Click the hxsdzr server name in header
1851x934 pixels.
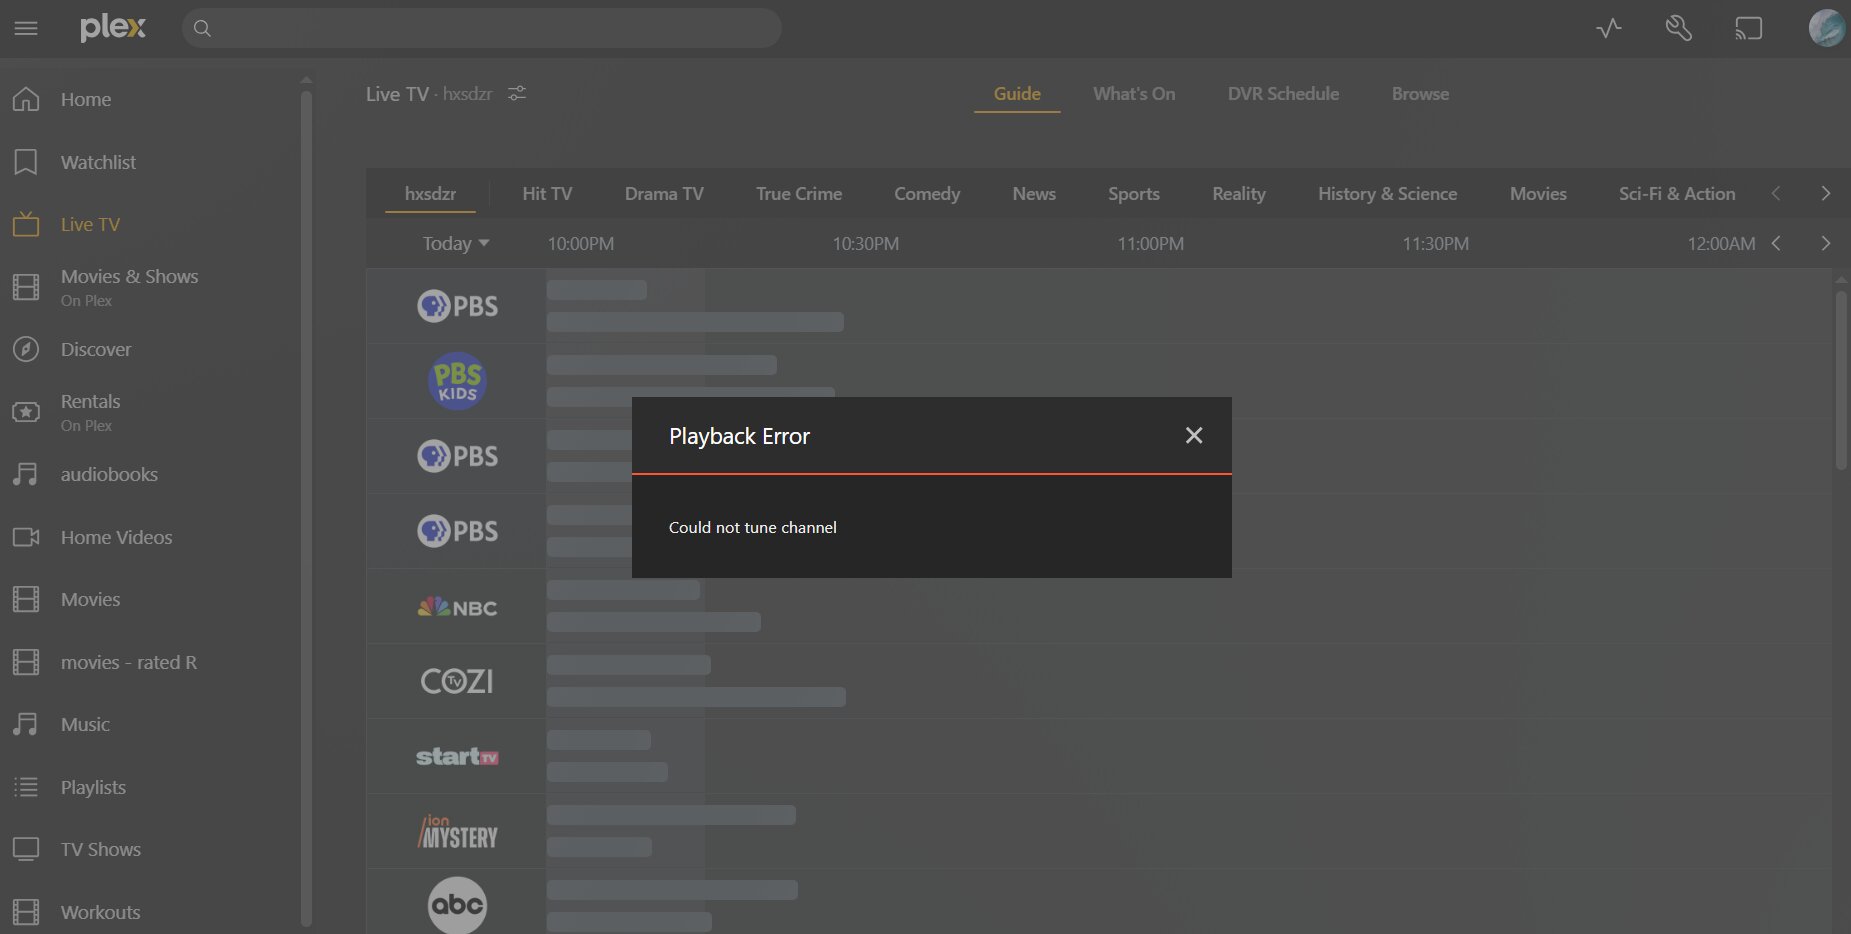click(x=467, y=94)
